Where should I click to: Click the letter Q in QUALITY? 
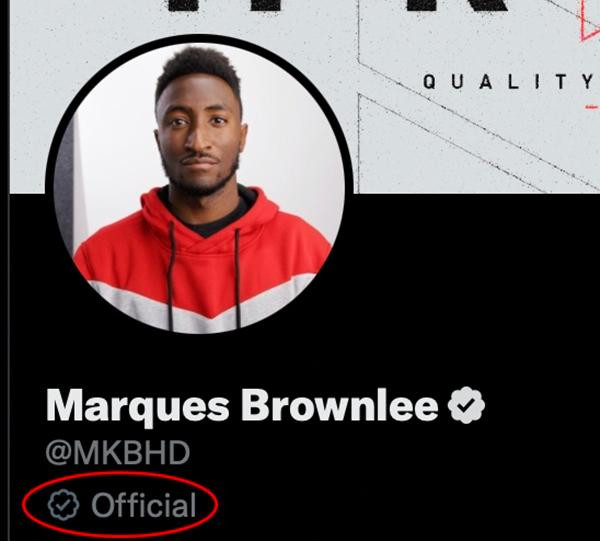[x=429, y=81]
